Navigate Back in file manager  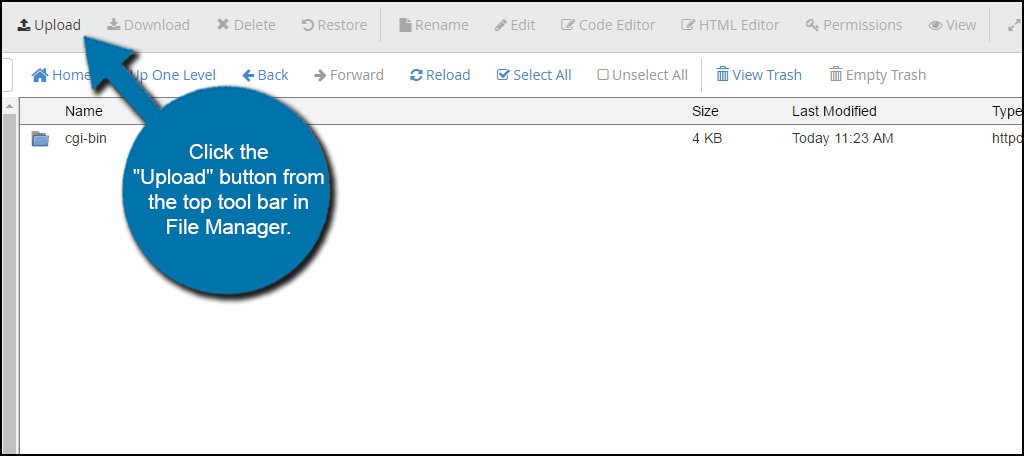coord(265,75)
